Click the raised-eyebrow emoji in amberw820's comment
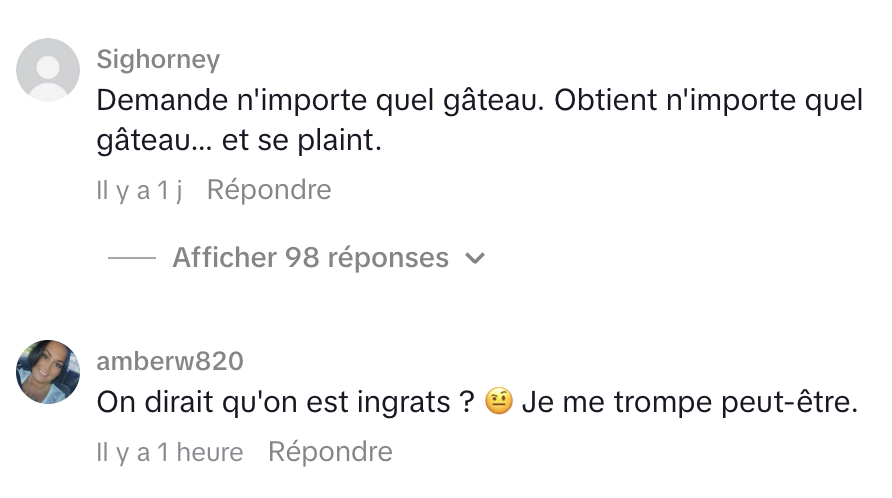 pyautogui.click(x=497, y=403)
